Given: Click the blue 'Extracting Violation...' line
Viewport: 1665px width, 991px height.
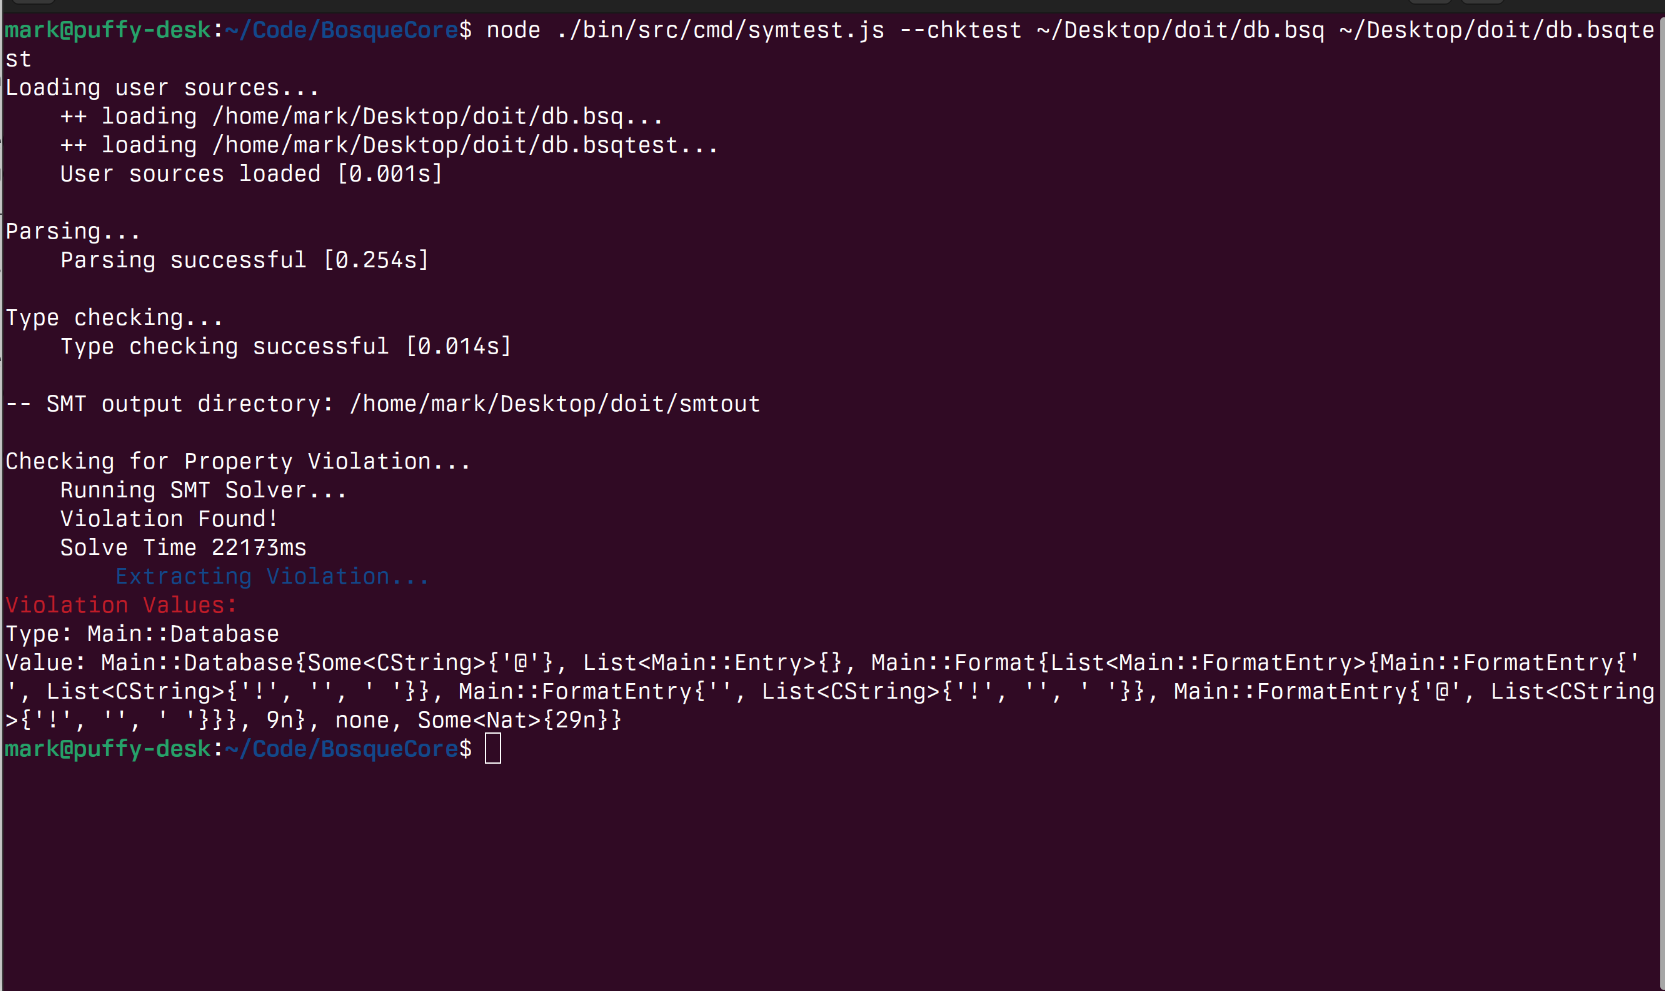Looking at the screenshot, I should (x=271, y=577).
